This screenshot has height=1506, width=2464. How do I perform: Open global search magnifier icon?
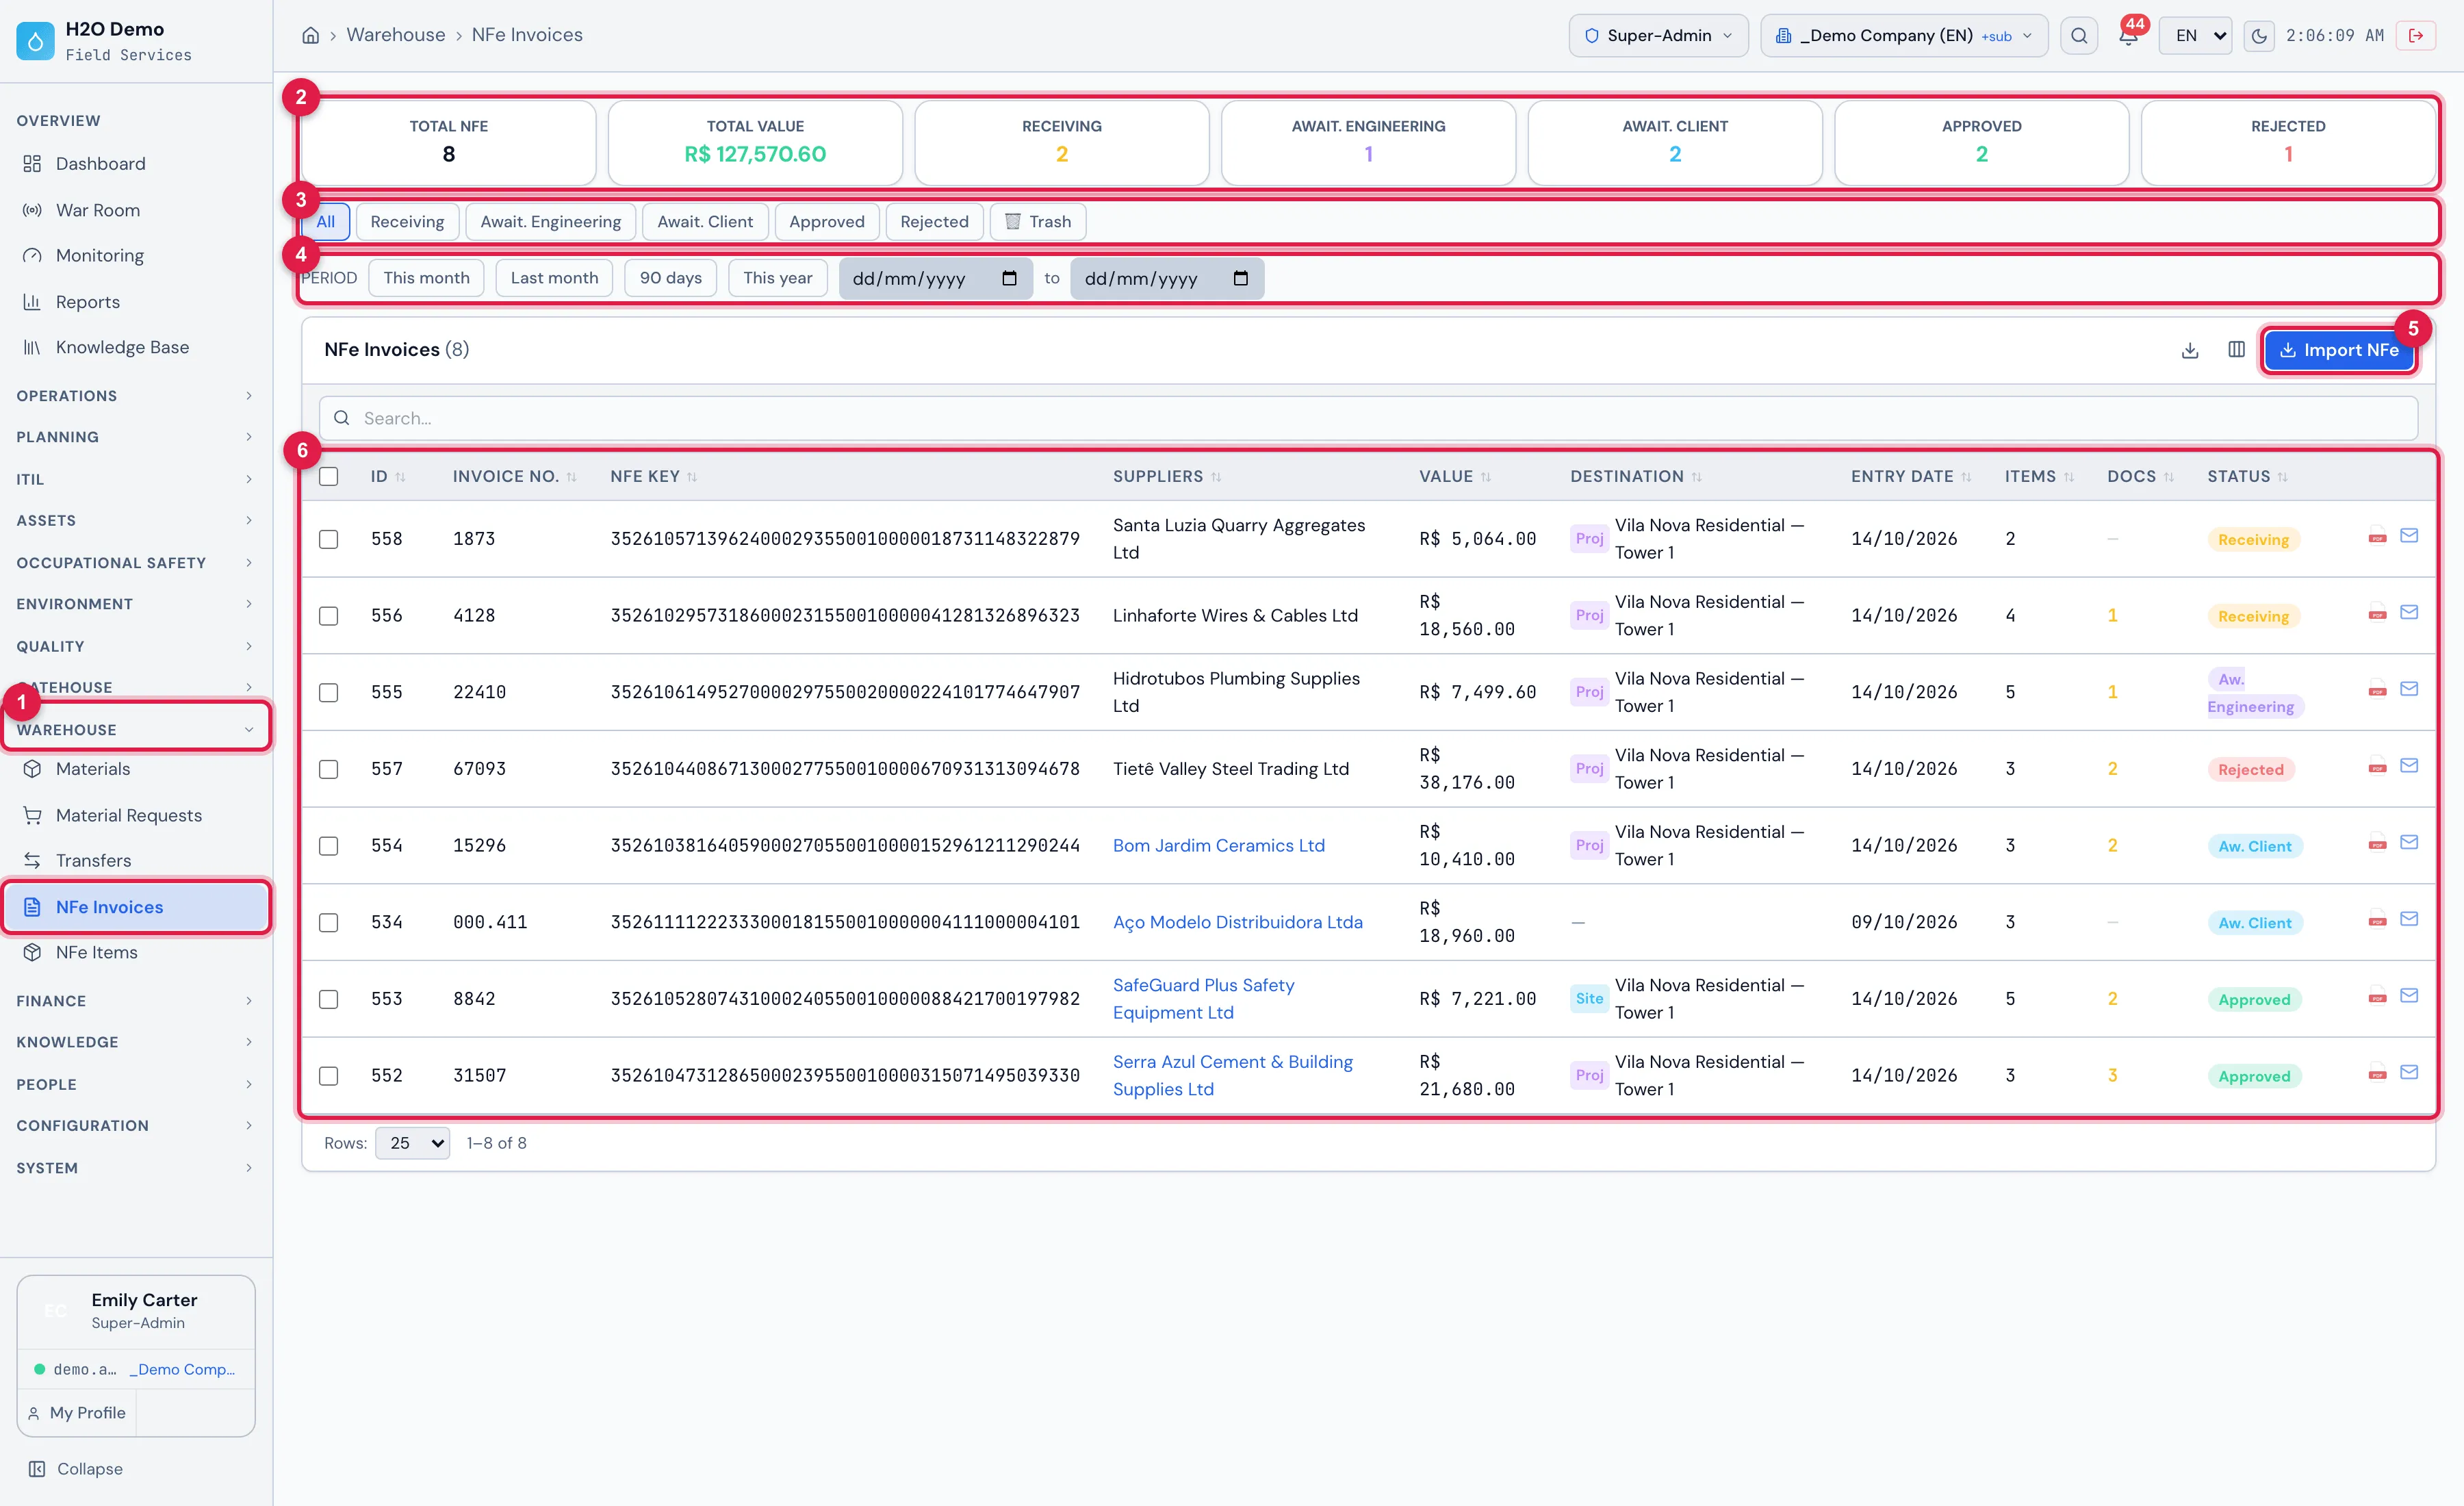coord(2079,36)
